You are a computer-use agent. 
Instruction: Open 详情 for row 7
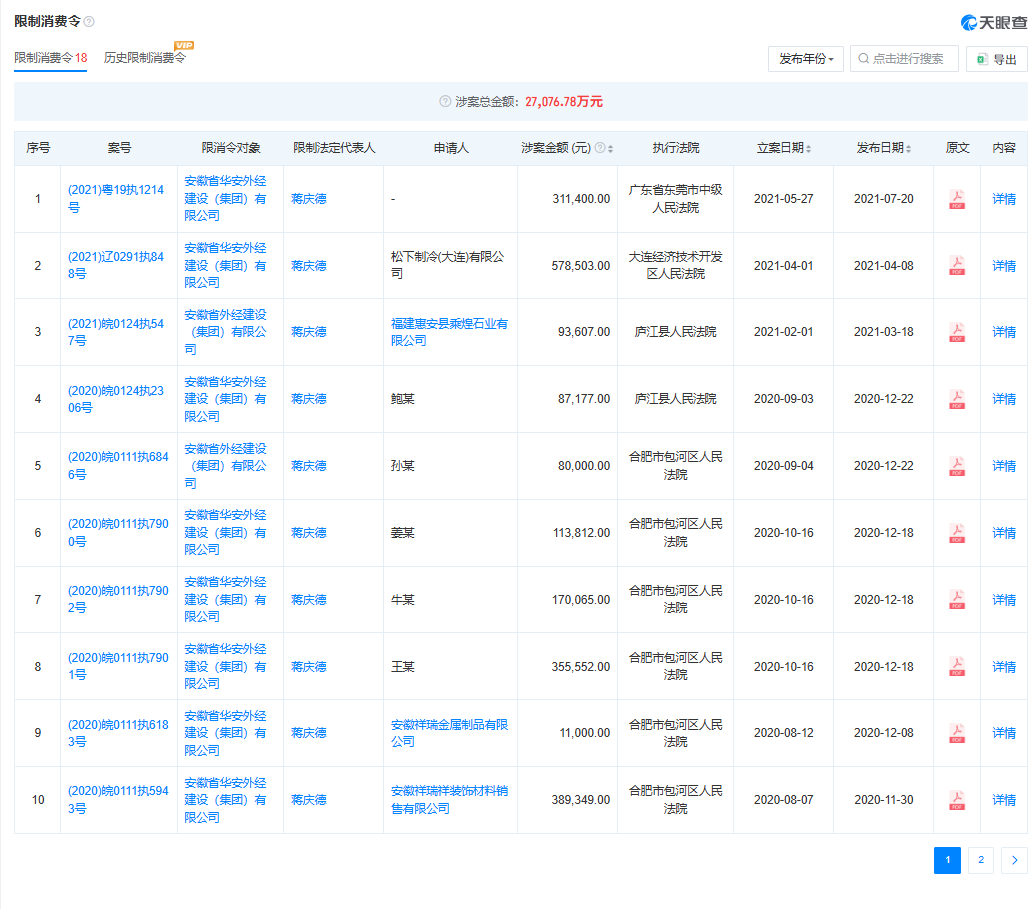[1004, 600]
